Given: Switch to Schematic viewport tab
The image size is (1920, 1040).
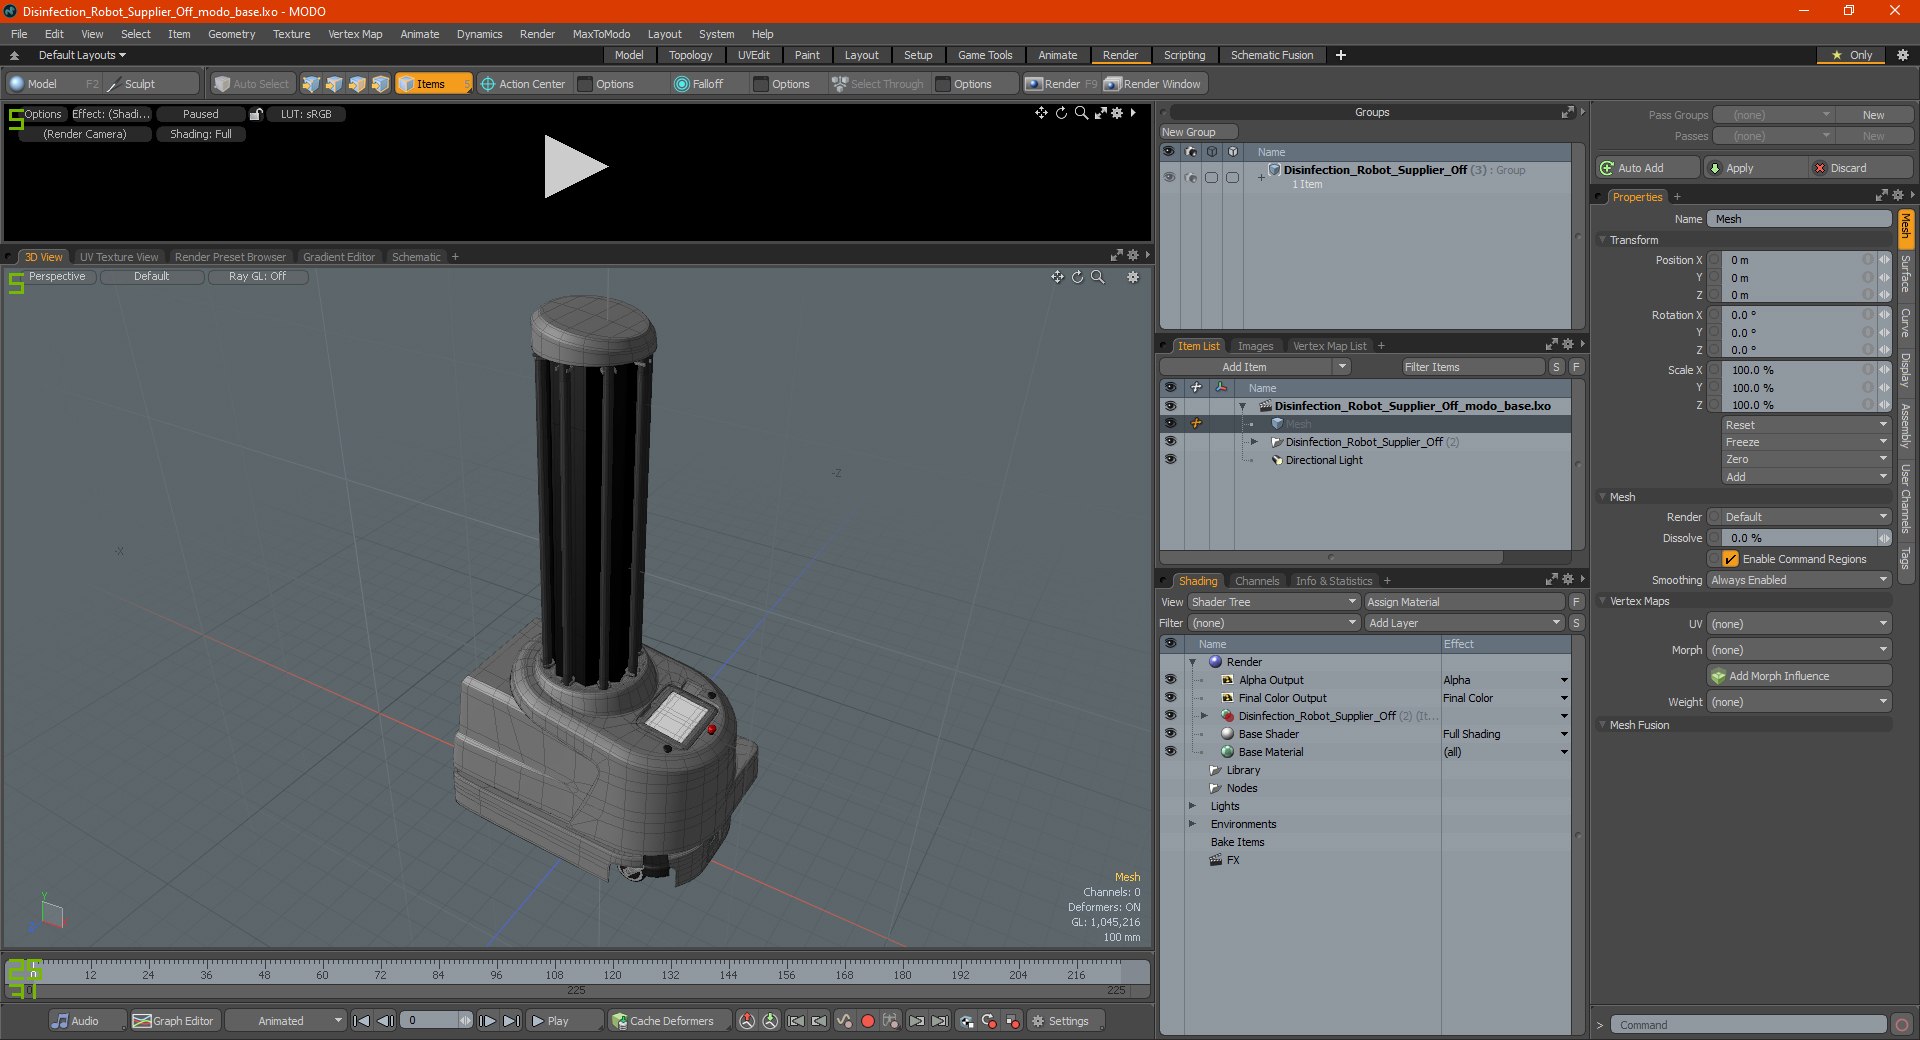Looking at the screenshot, I should (416, 257).
